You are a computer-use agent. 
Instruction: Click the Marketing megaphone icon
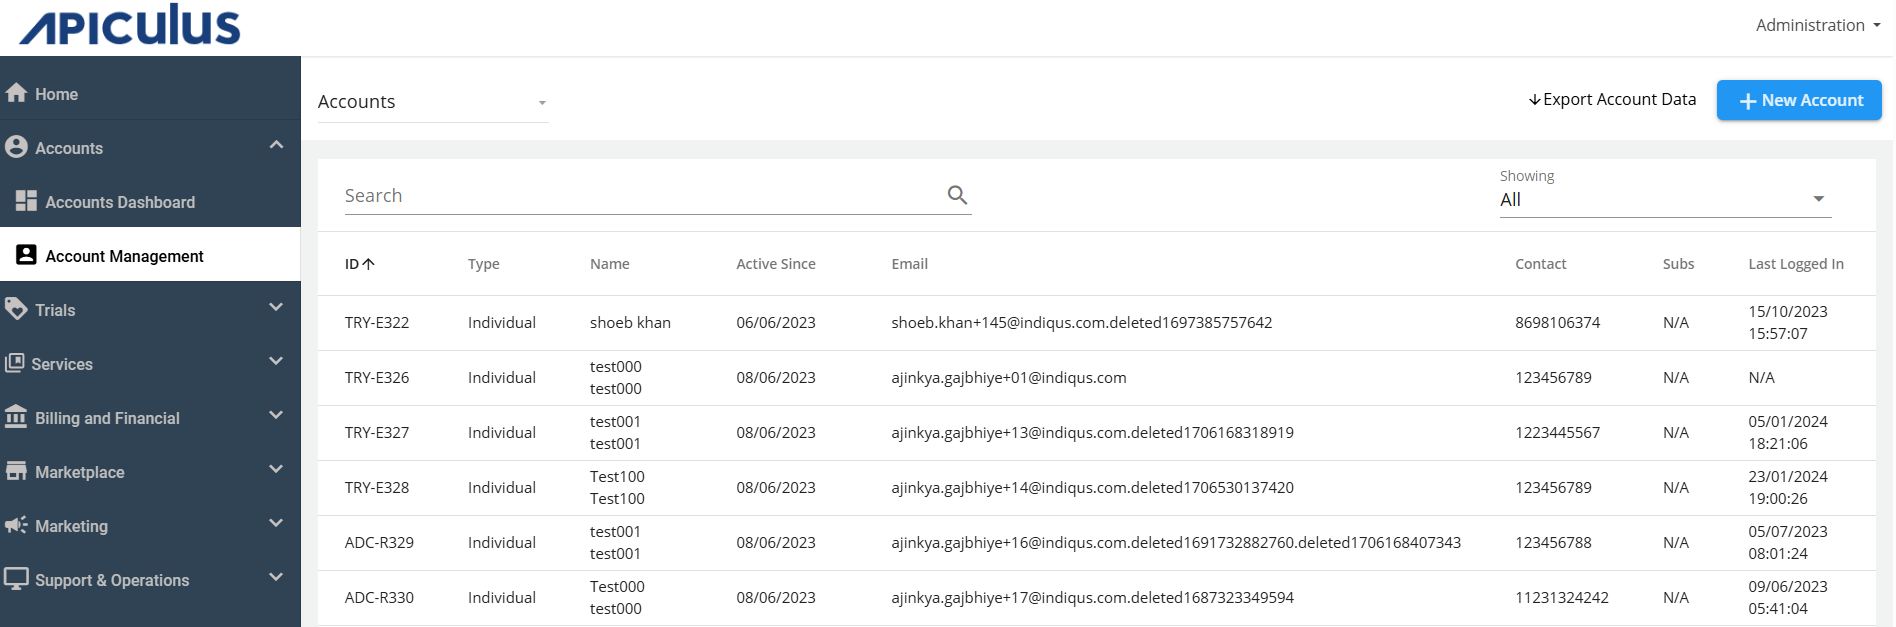tap(16, 525)
